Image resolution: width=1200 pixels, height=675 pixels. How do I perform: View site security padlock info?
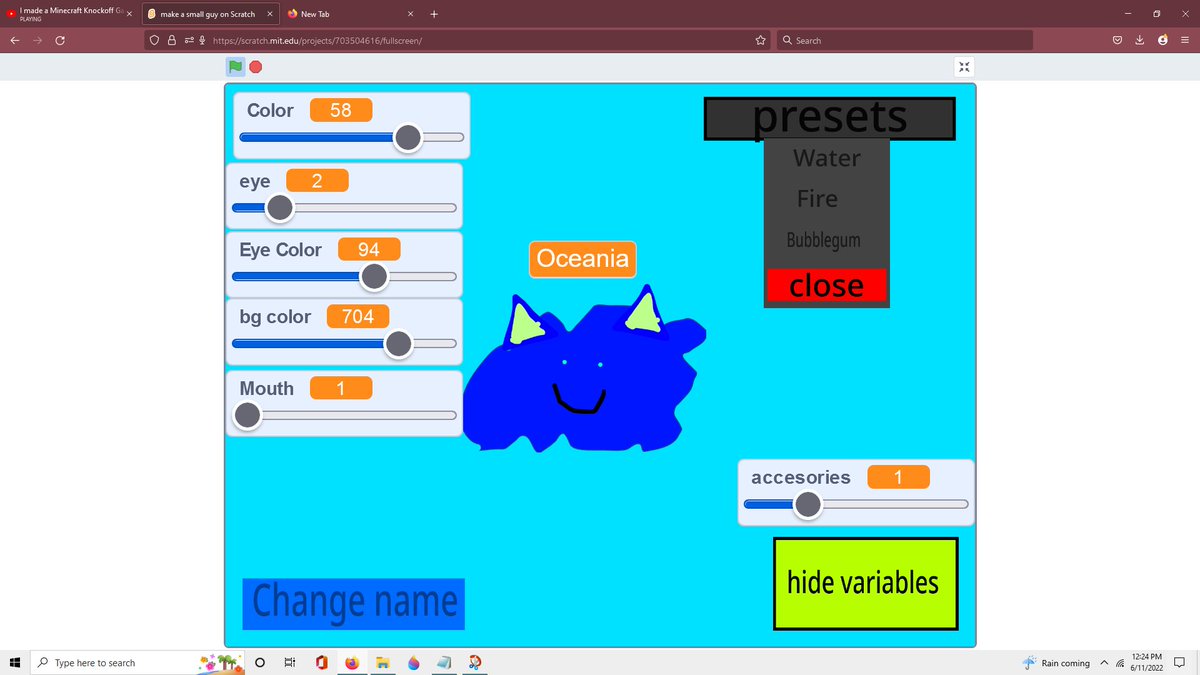click(x=172, y=40)
